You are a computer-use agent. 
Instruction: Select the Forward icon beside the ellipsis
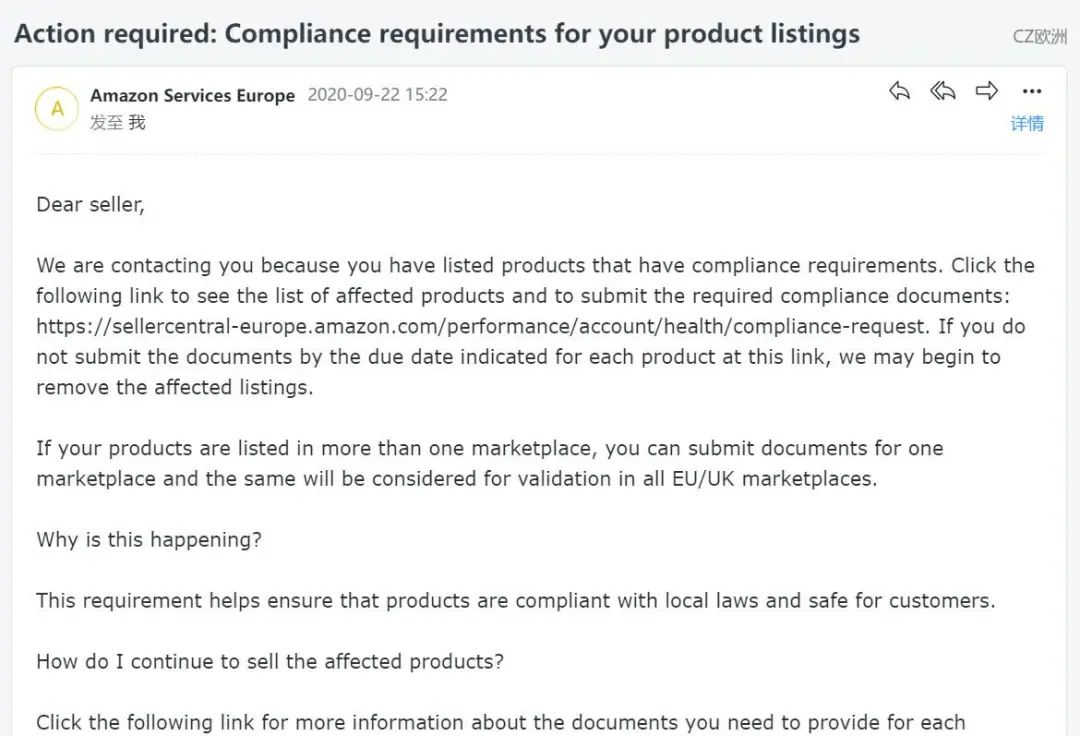(x=986, y=90)
